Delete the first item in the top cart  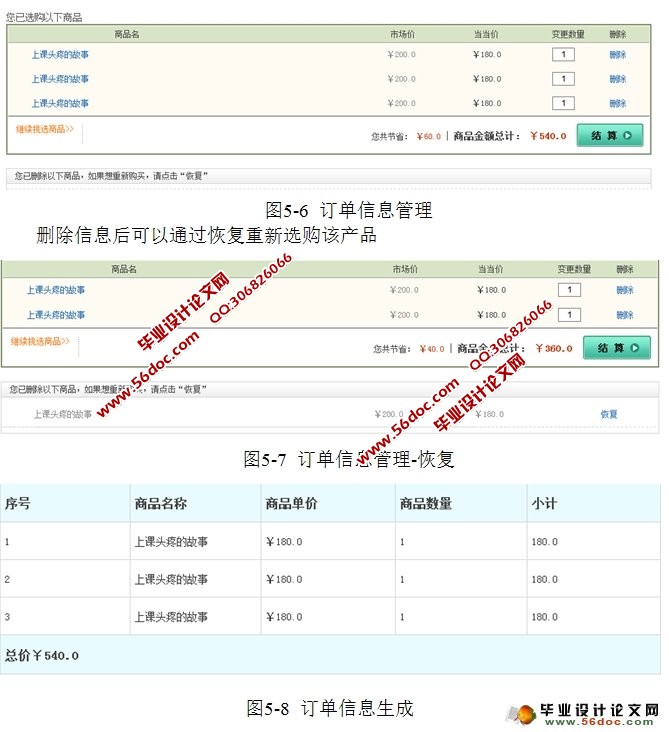point(617,55)
